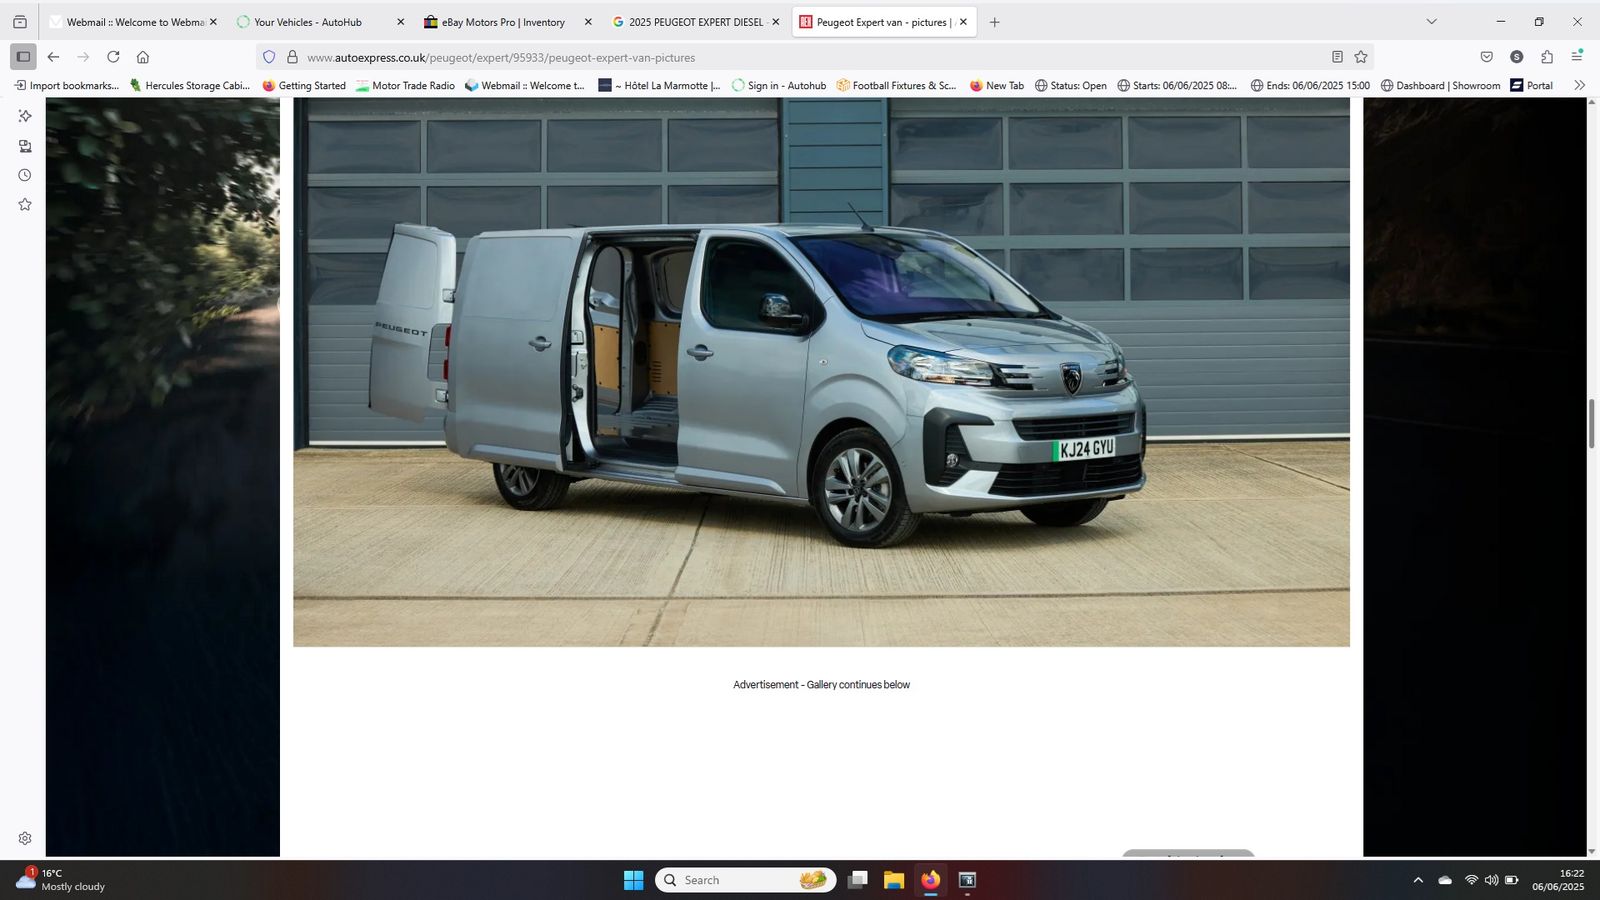Open the Extensions puzzle icon
This screenshot has height=900, width=1600.
pyautogui.click(x=1547, y=57)
